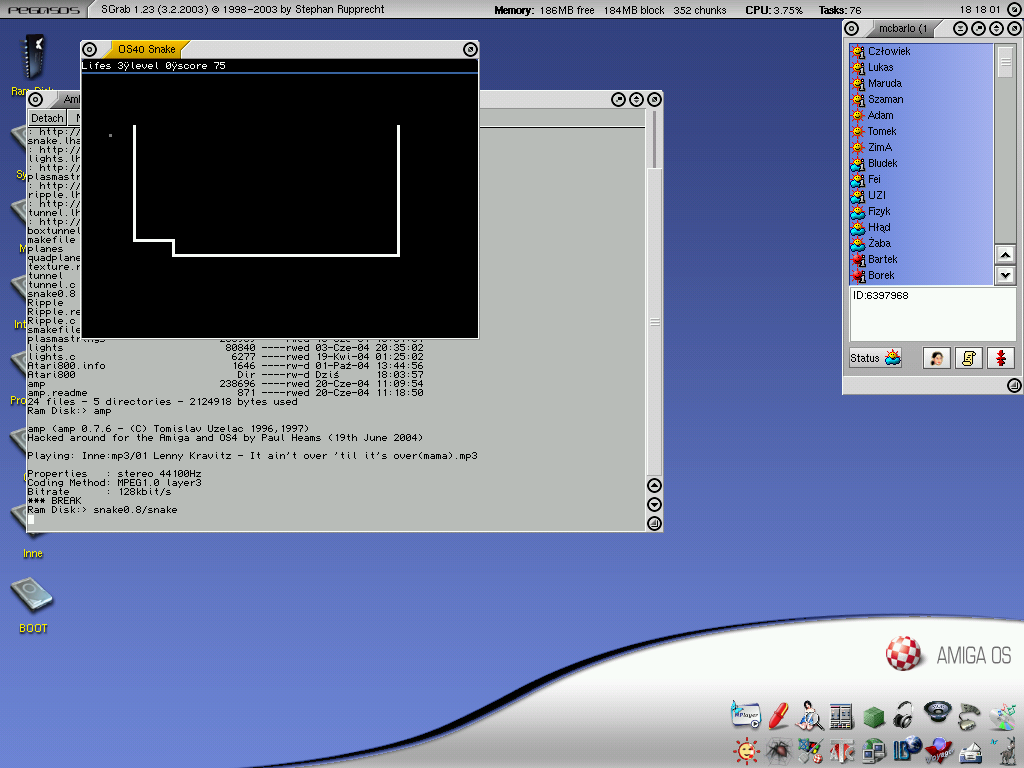Select contact Adam
Screen dimensions: 1024x768
tap(921, 116)
